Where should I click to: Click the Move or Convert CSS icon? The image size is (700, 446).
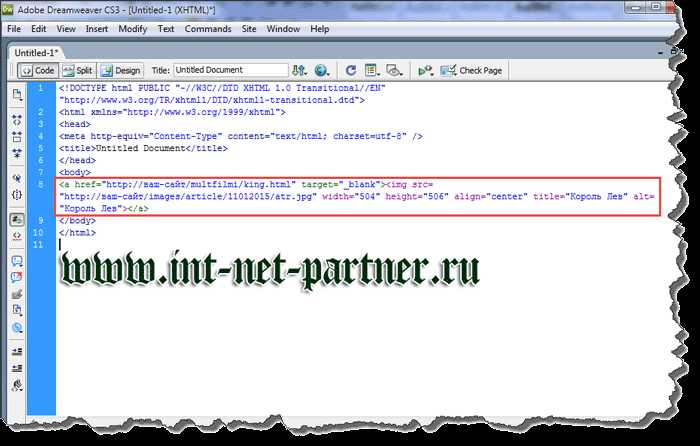(x=17, y=327)
